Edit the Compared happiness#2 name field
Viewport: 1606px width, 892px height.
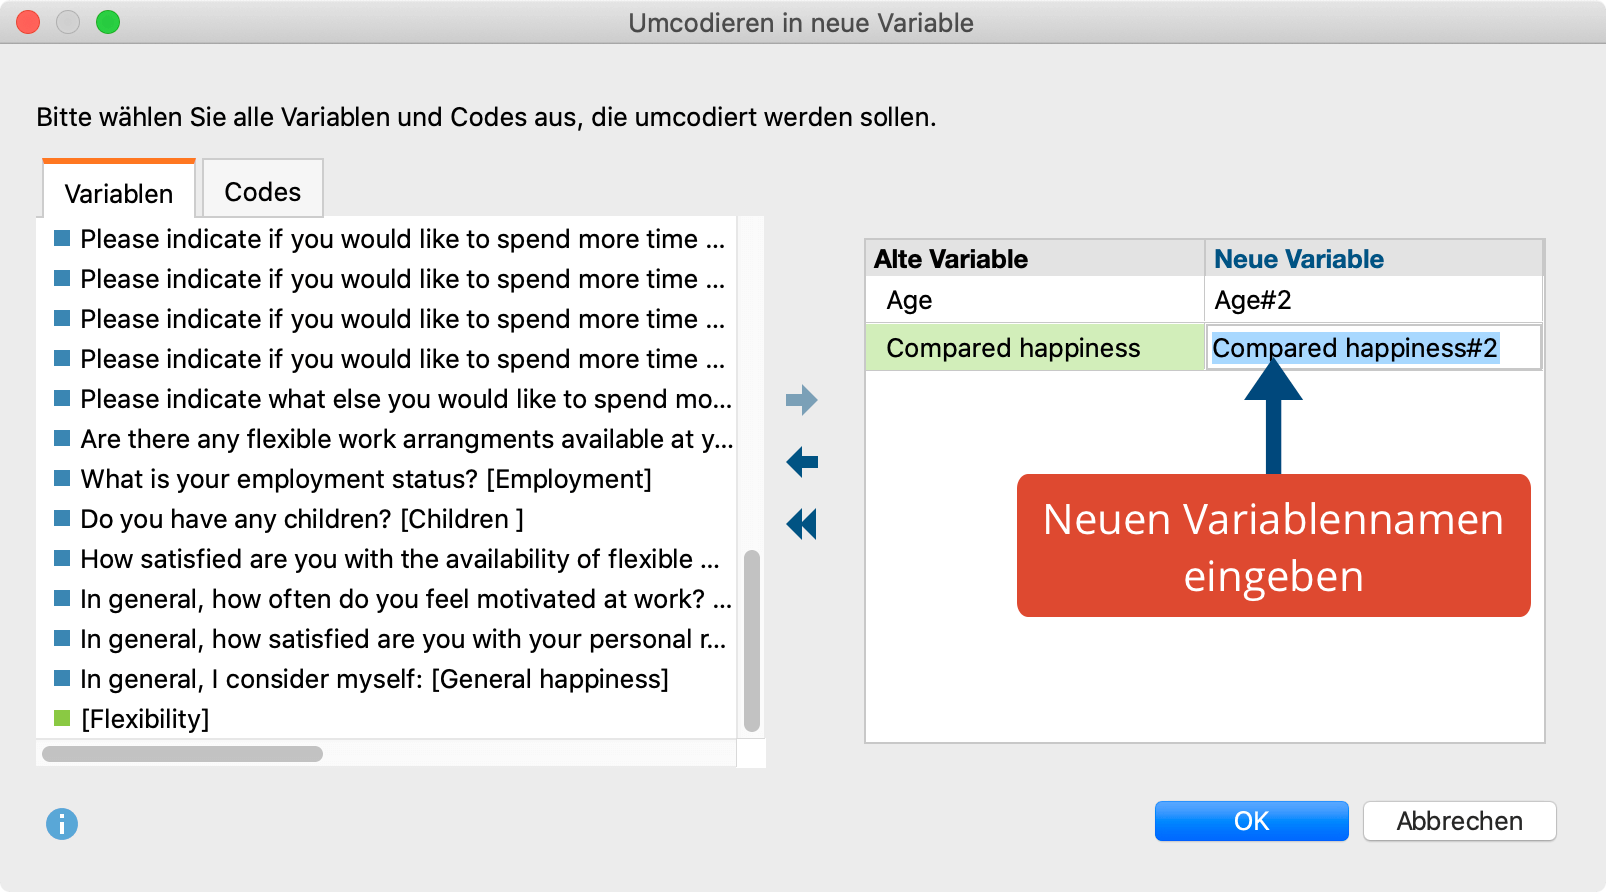(x=1374, y=348)
